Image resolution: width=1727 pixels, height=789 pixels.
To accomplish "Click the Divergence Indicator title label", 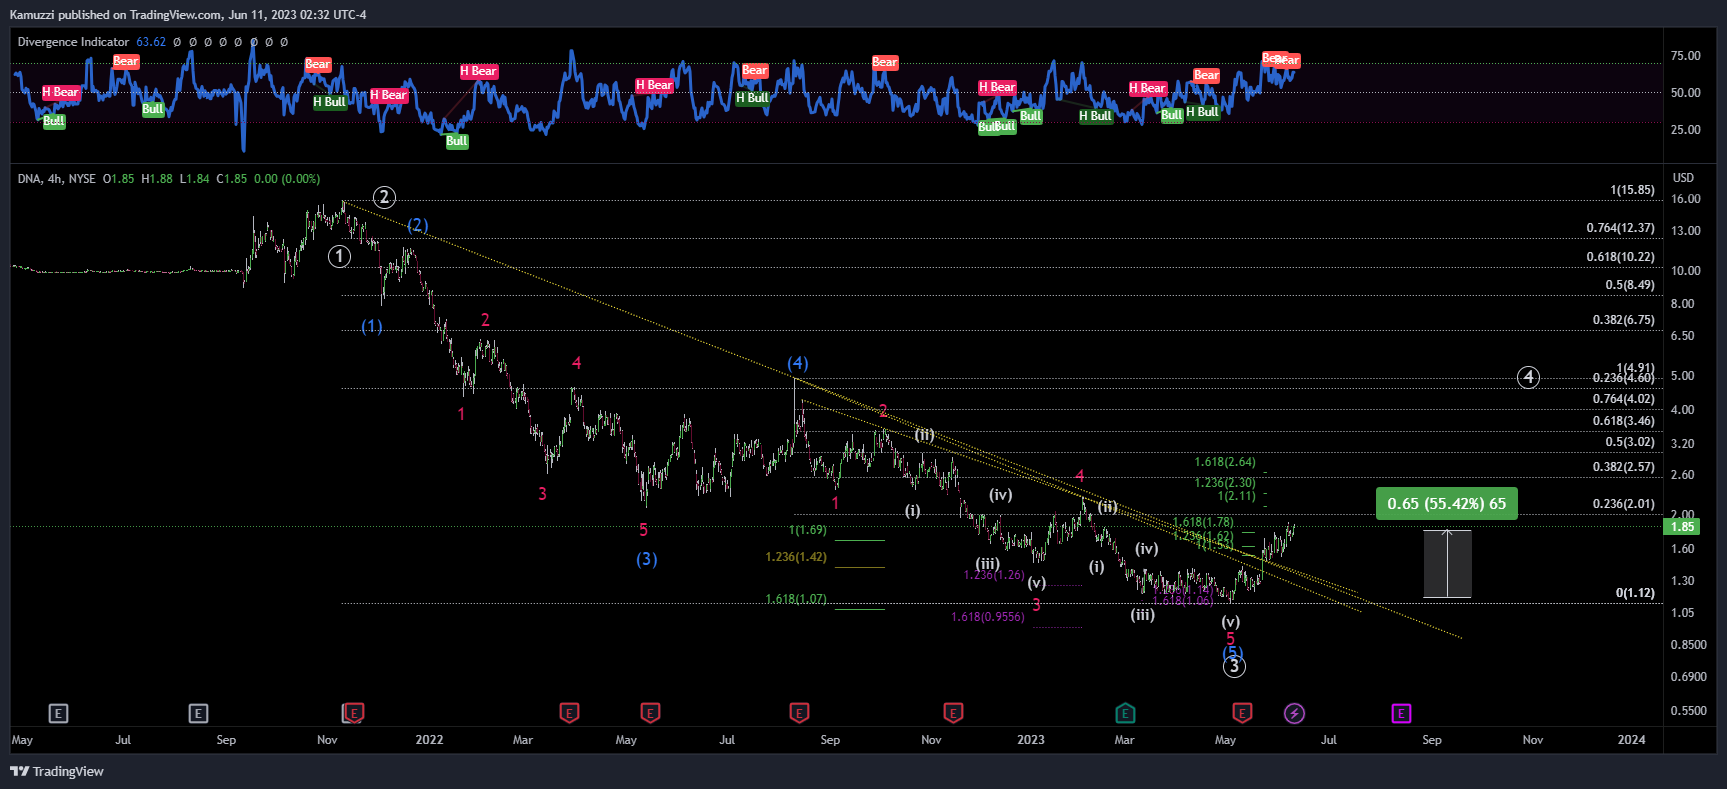I will click(73, 42).
